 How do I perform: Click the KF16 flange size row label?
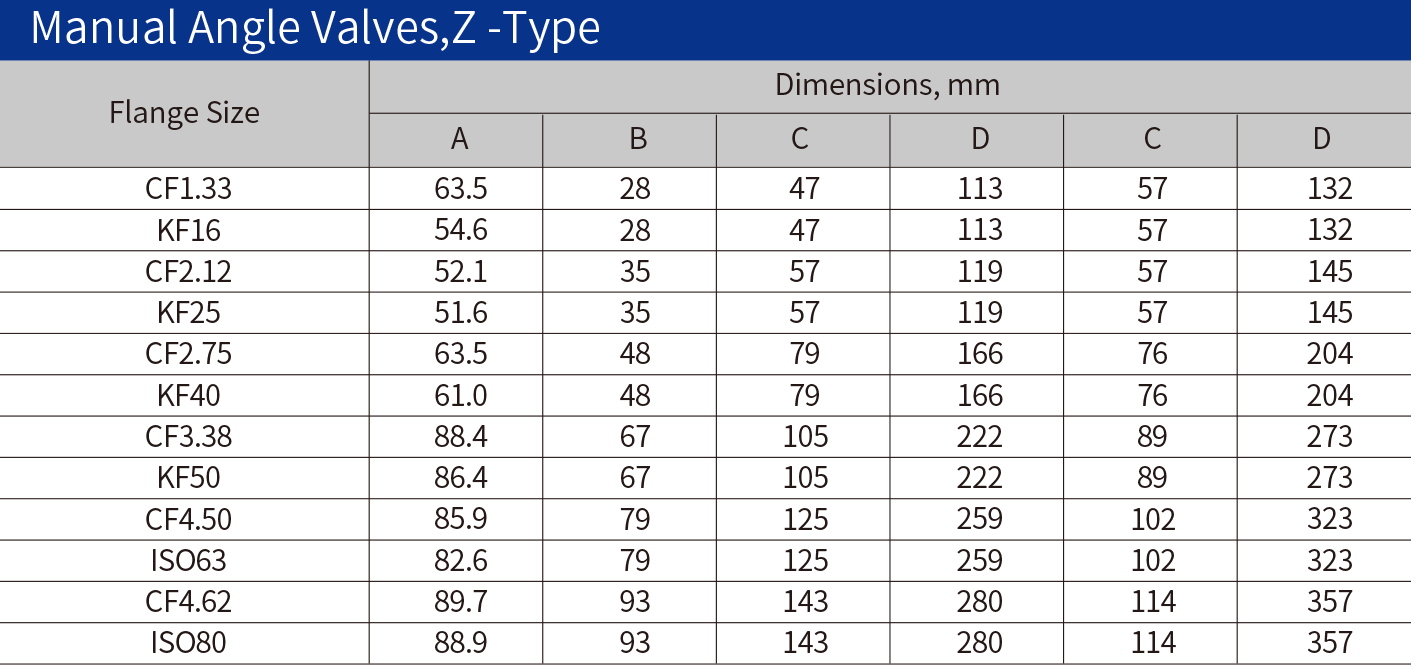click(x=189, y=230)
